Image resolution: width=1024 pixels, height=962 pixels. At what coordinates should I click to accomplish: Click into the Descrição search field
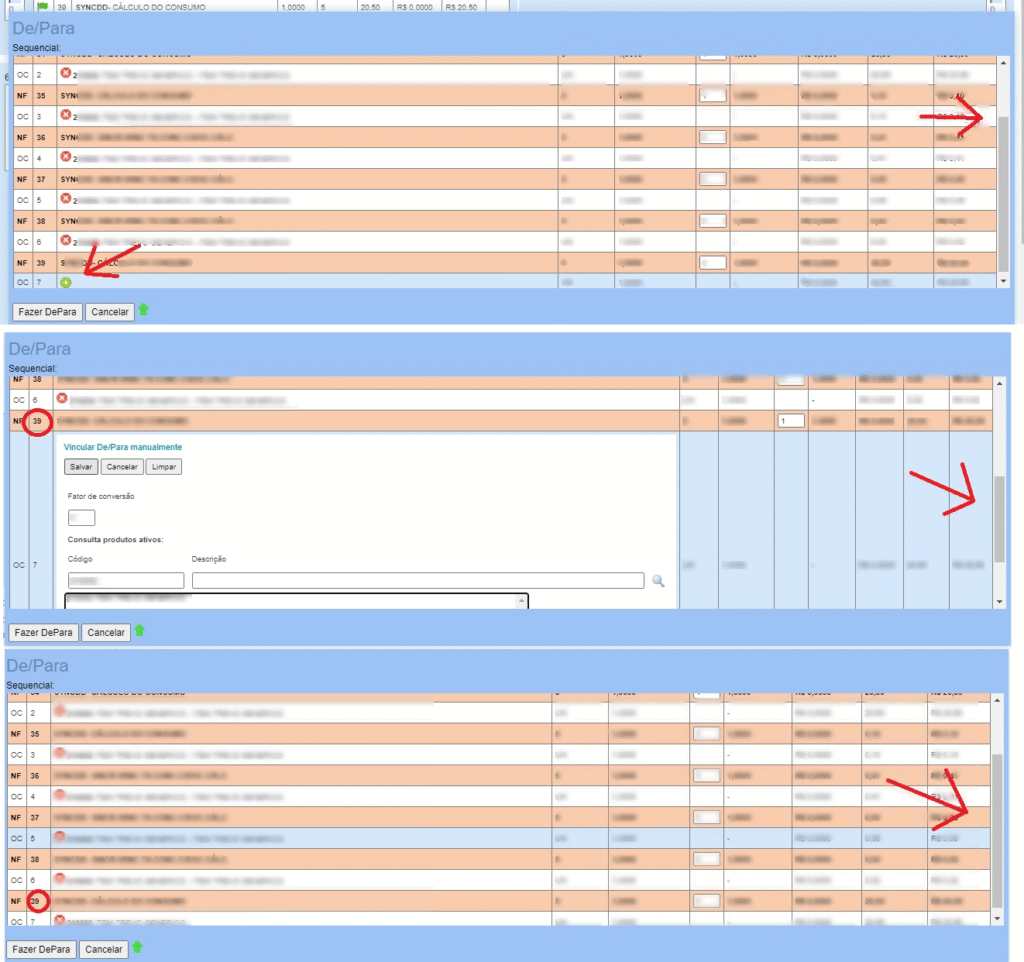418,580
